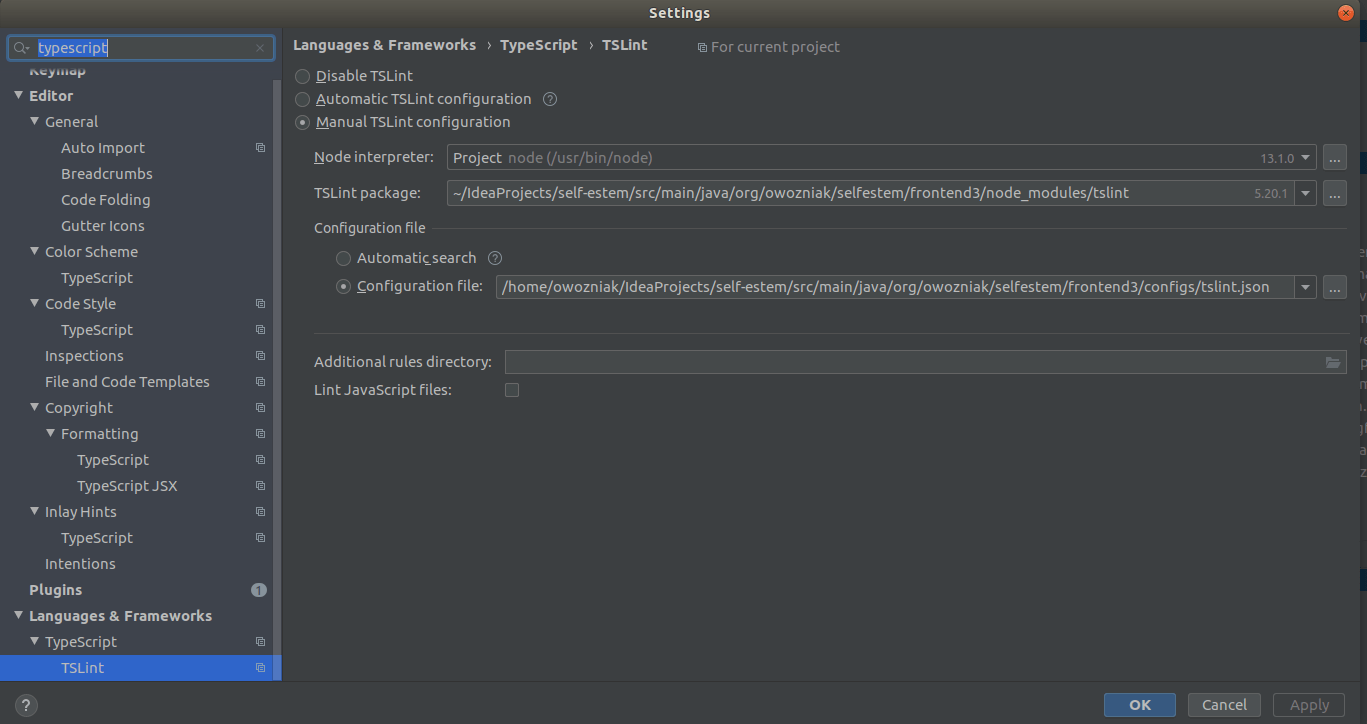Viewport: 1367px width, 724px height.
Task: Browse for configuration file with ellipsis button
Action: click(x=1335, y=288)
